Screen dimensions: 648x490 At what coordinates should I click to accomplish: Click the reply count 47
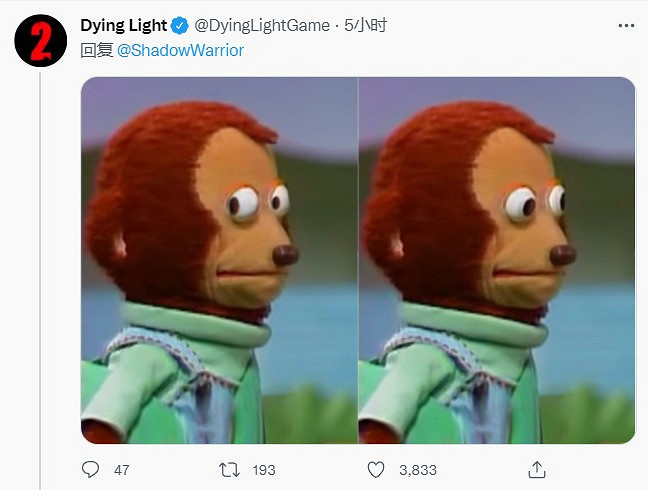pos(121,469)
